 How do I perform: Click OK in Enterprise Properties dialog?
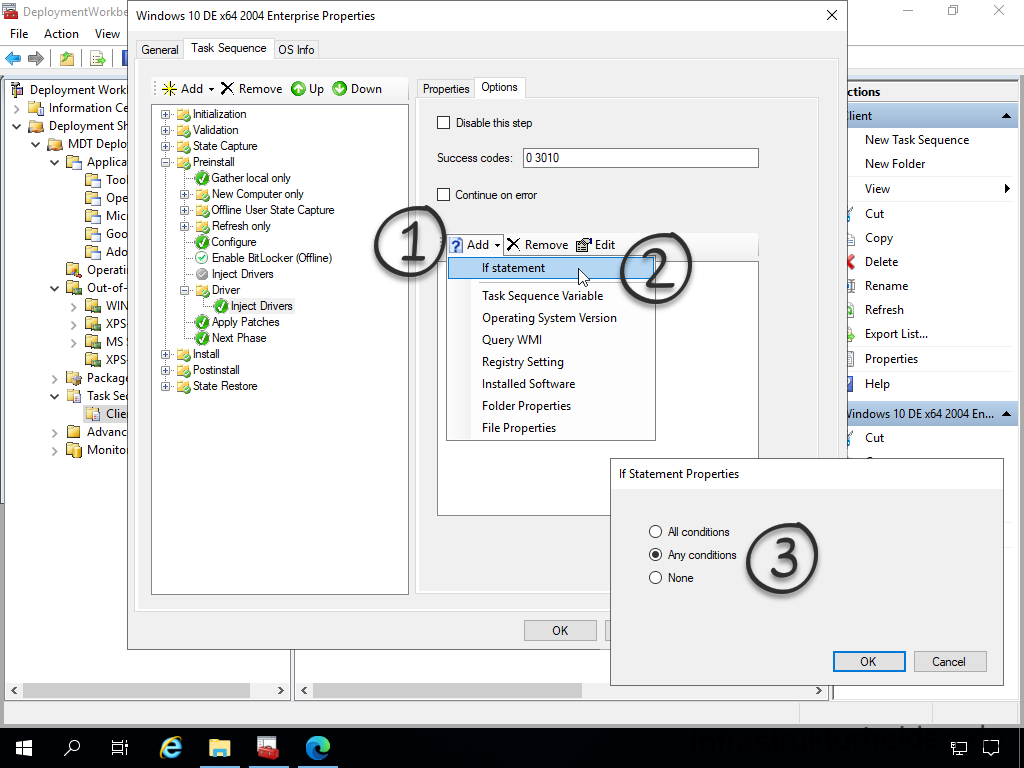pyautogui.click(x=560, y=630)
